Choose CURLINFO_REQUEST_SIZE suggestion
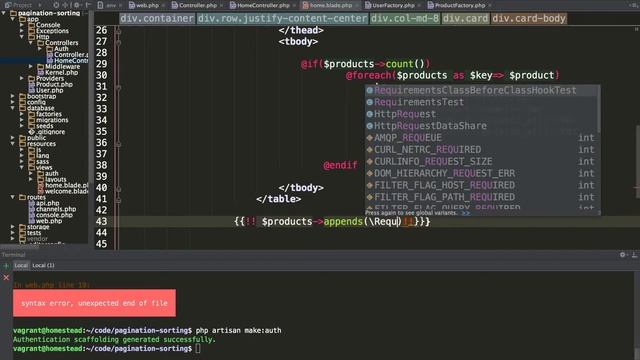Image resolution: width=640 pixels, height=360 pixels. (x=482, y=161)
